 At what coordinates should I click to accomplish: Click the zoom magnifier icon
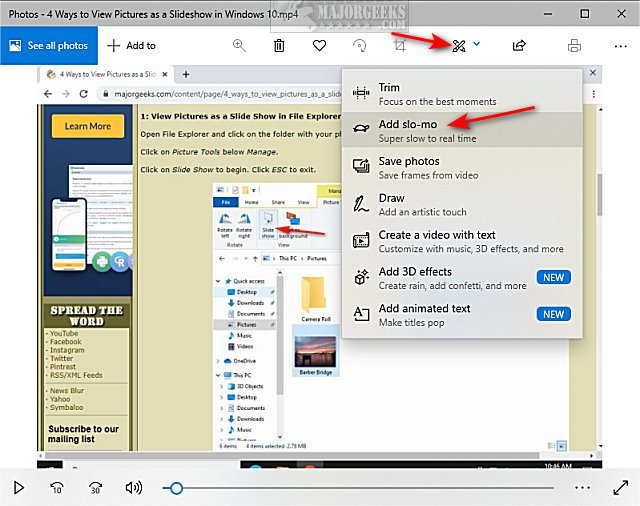tap(239, 45)
